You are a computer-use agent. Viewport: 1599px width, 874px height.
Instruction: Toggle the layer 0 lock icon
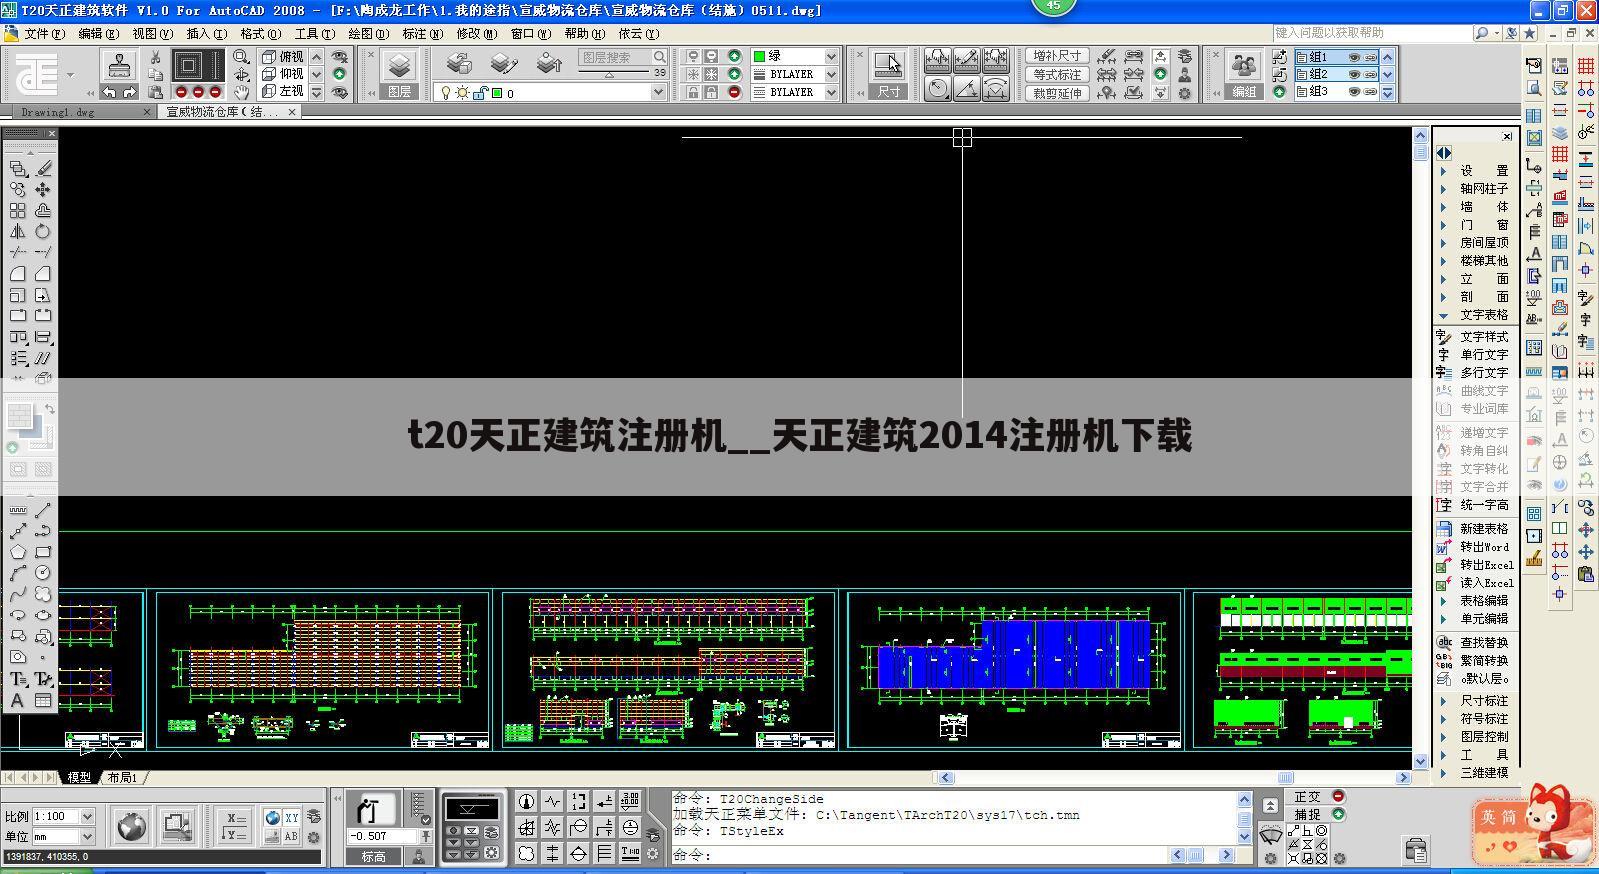coord(480,93)
